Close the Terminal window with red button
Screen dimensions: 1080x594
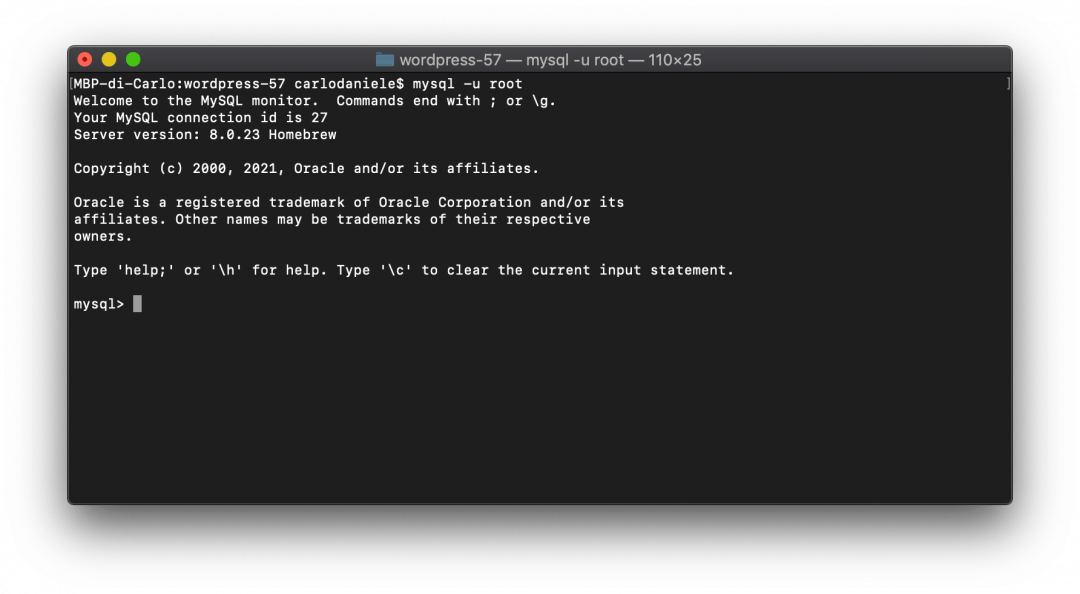click(x=85, y=60)
